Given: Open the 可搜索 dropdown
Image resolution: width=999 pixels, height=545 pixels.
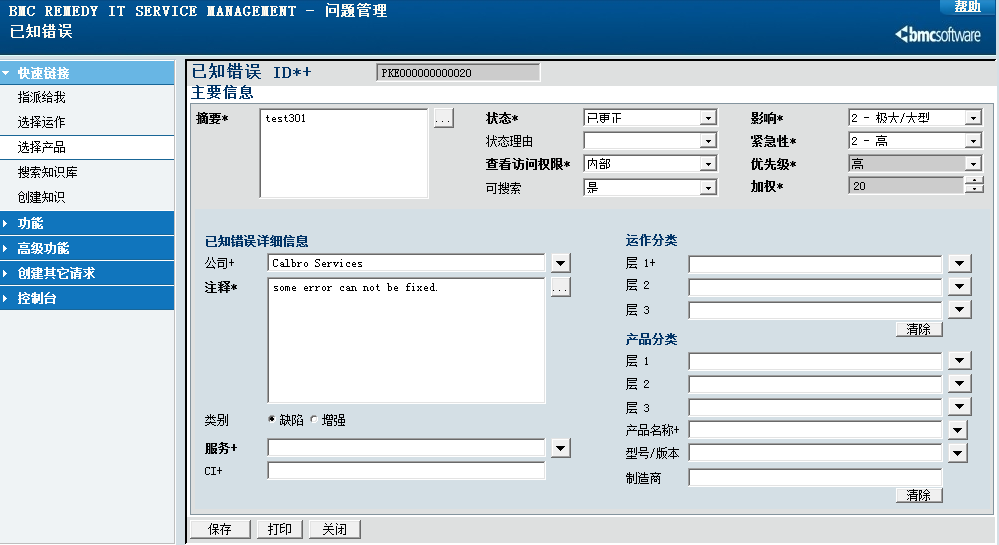Looking at the screenshot, I should tap(708, 187).
